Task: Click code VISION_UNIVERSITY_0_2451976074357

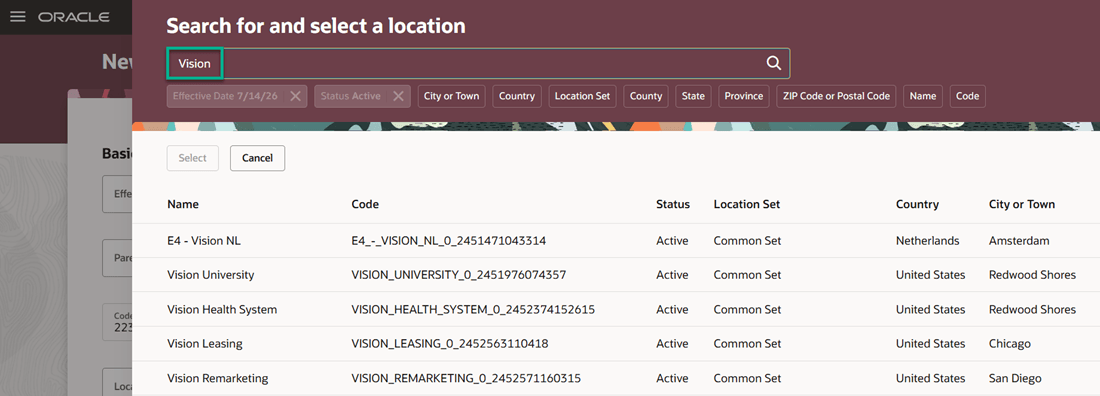Action: click(459, 275)
